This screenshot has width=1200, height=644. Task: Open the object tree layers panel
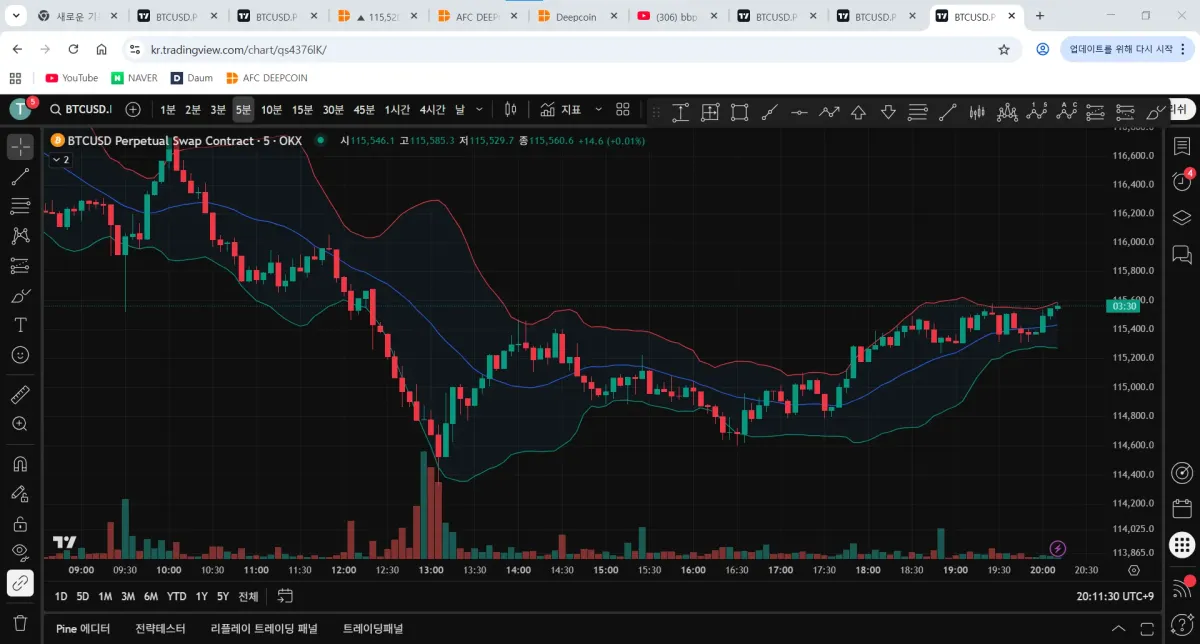[1181, 218]
